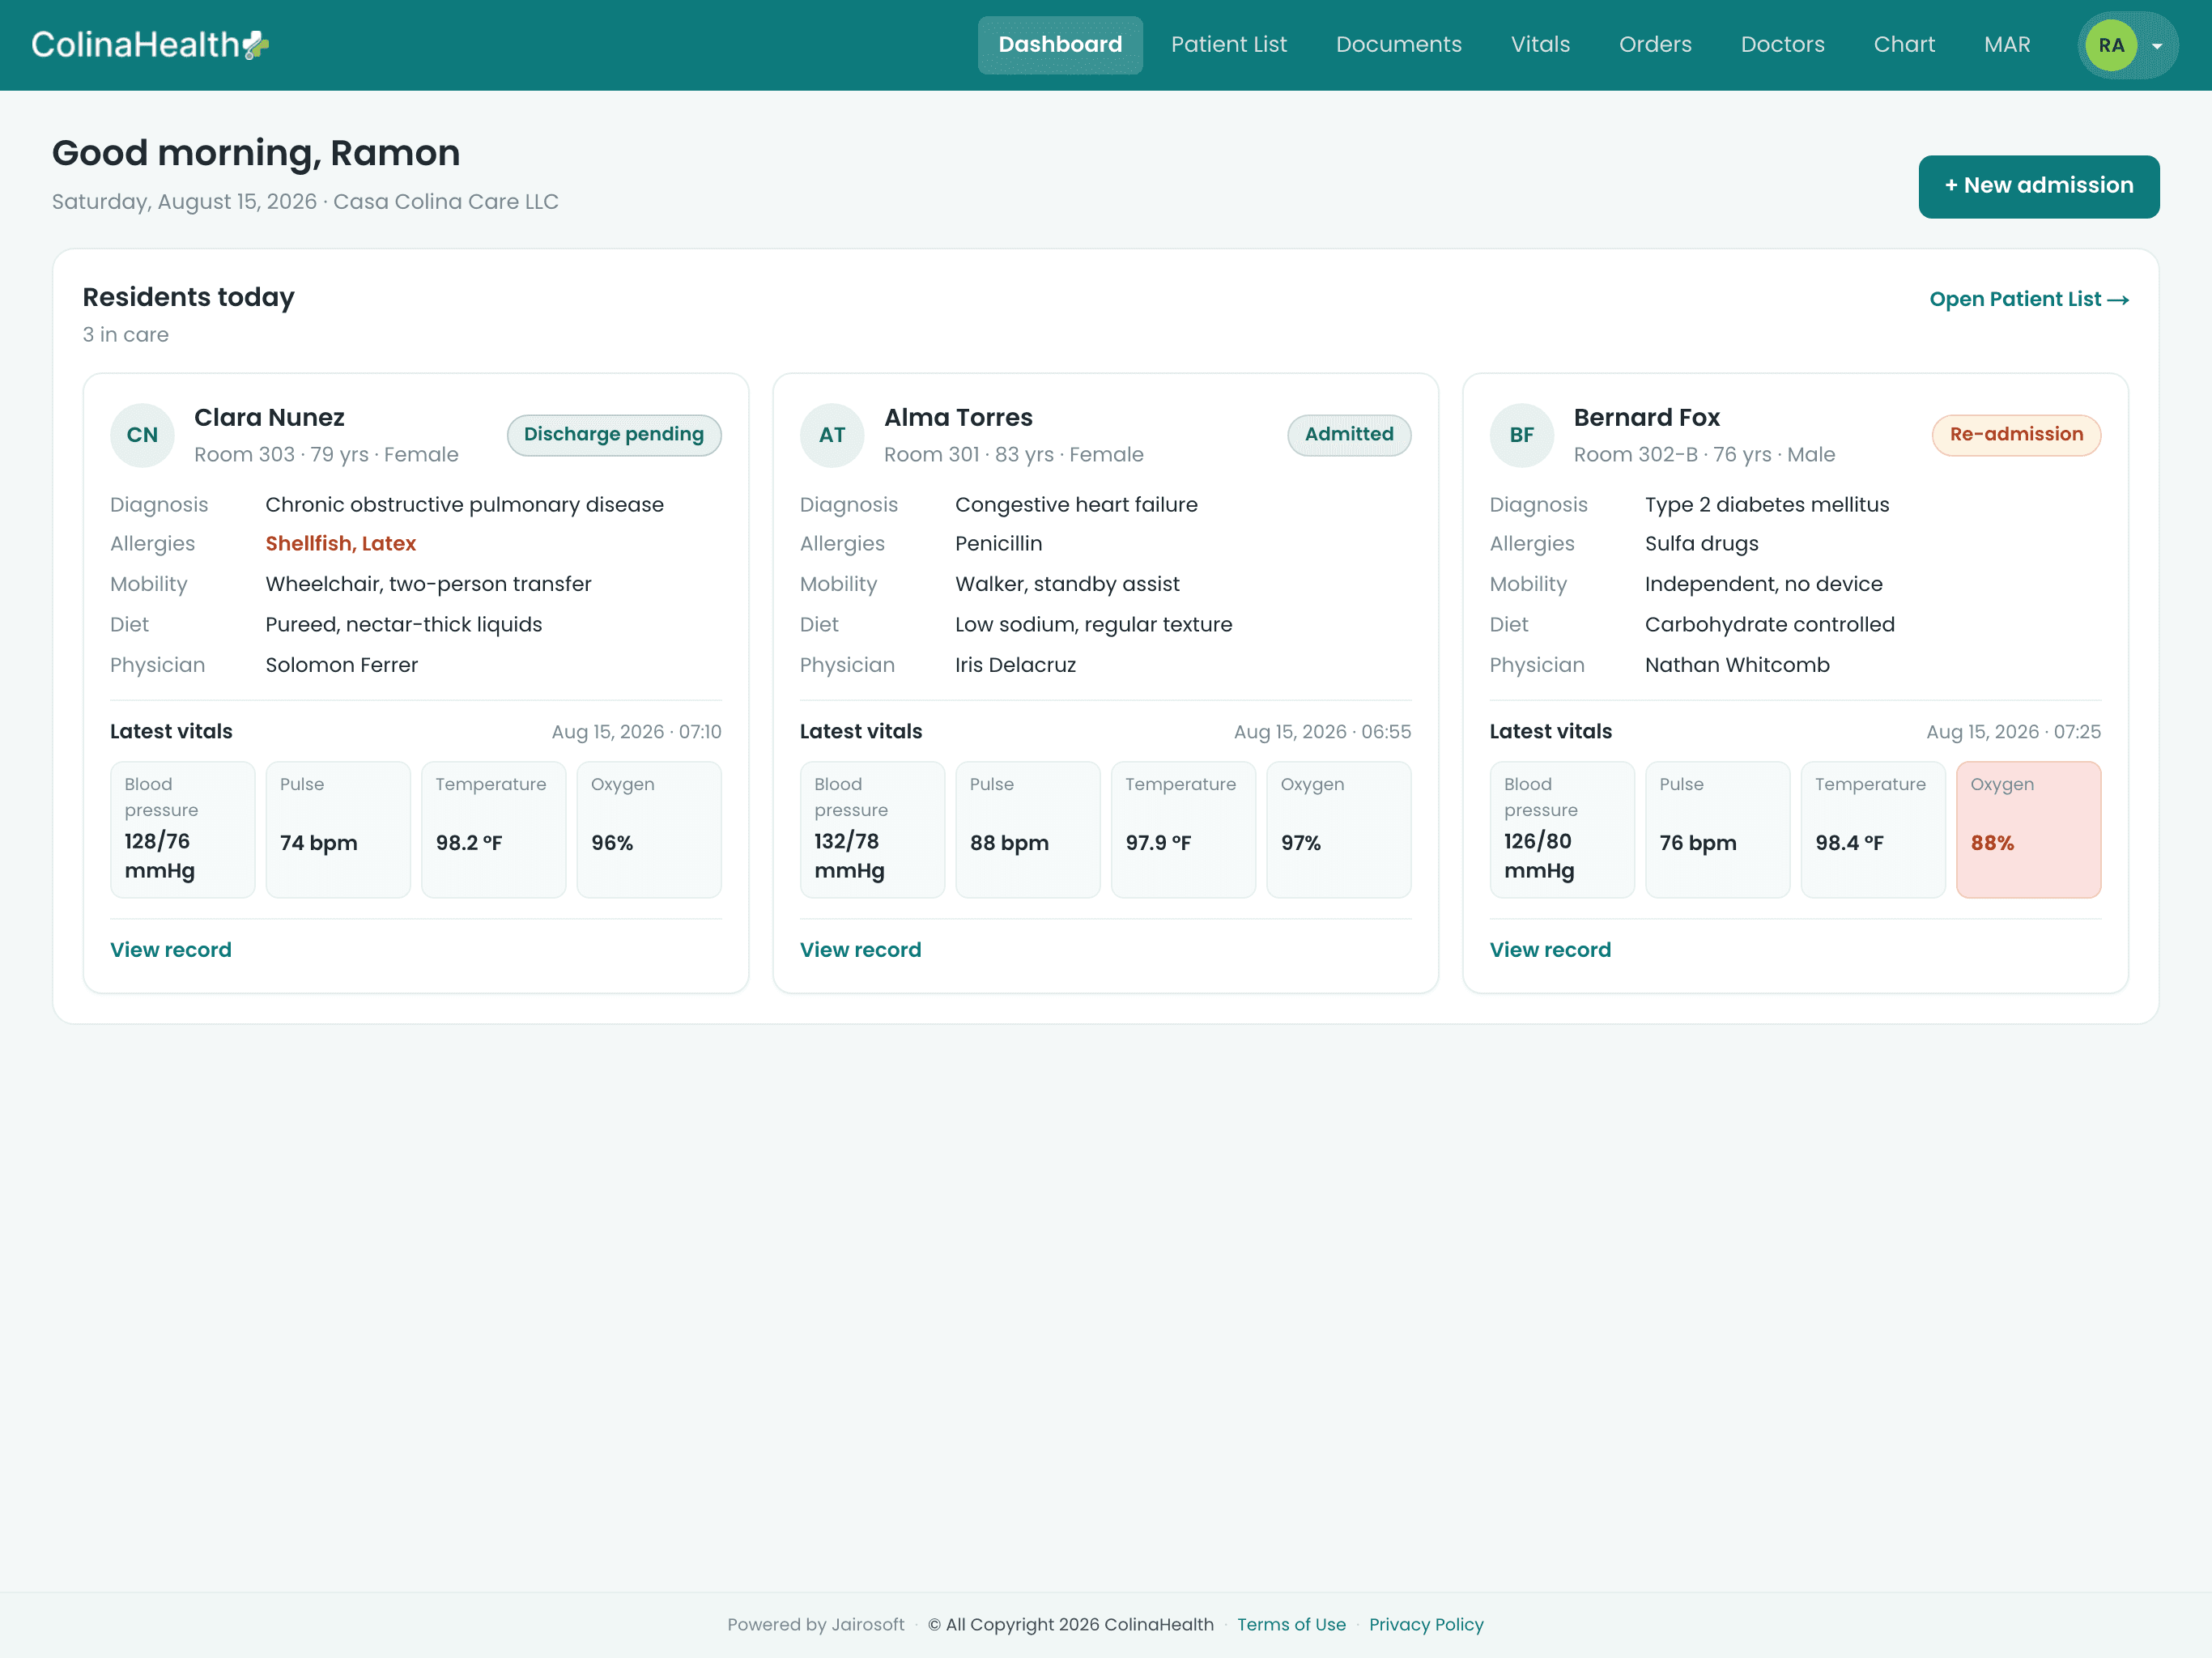Click the Carbohydrate controlled diet text
The image size is (2212, 1658).
[1769, 625]
